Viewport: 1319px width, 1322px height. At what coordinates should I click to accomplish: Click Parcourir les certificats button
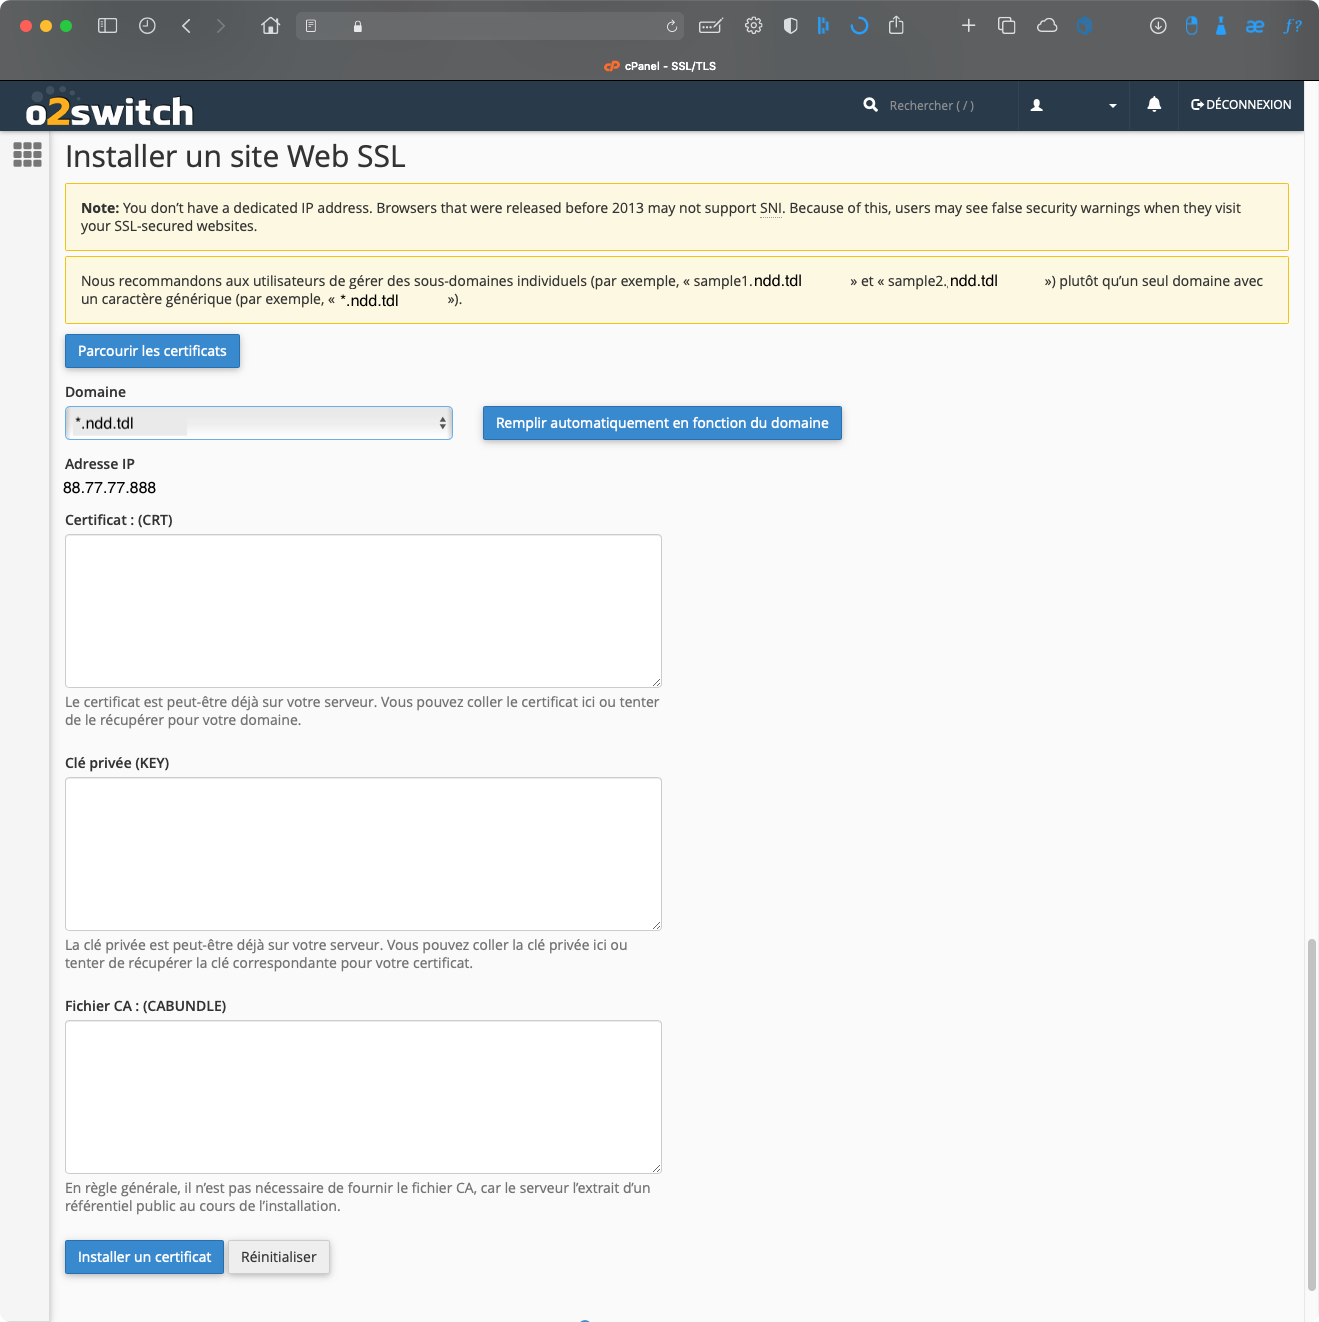[152, 351]
